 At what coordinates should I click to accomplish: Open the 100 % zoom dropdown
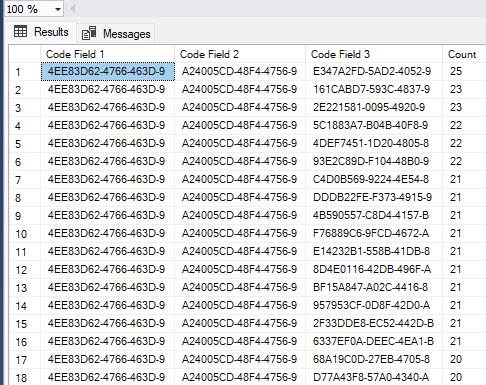58,9
